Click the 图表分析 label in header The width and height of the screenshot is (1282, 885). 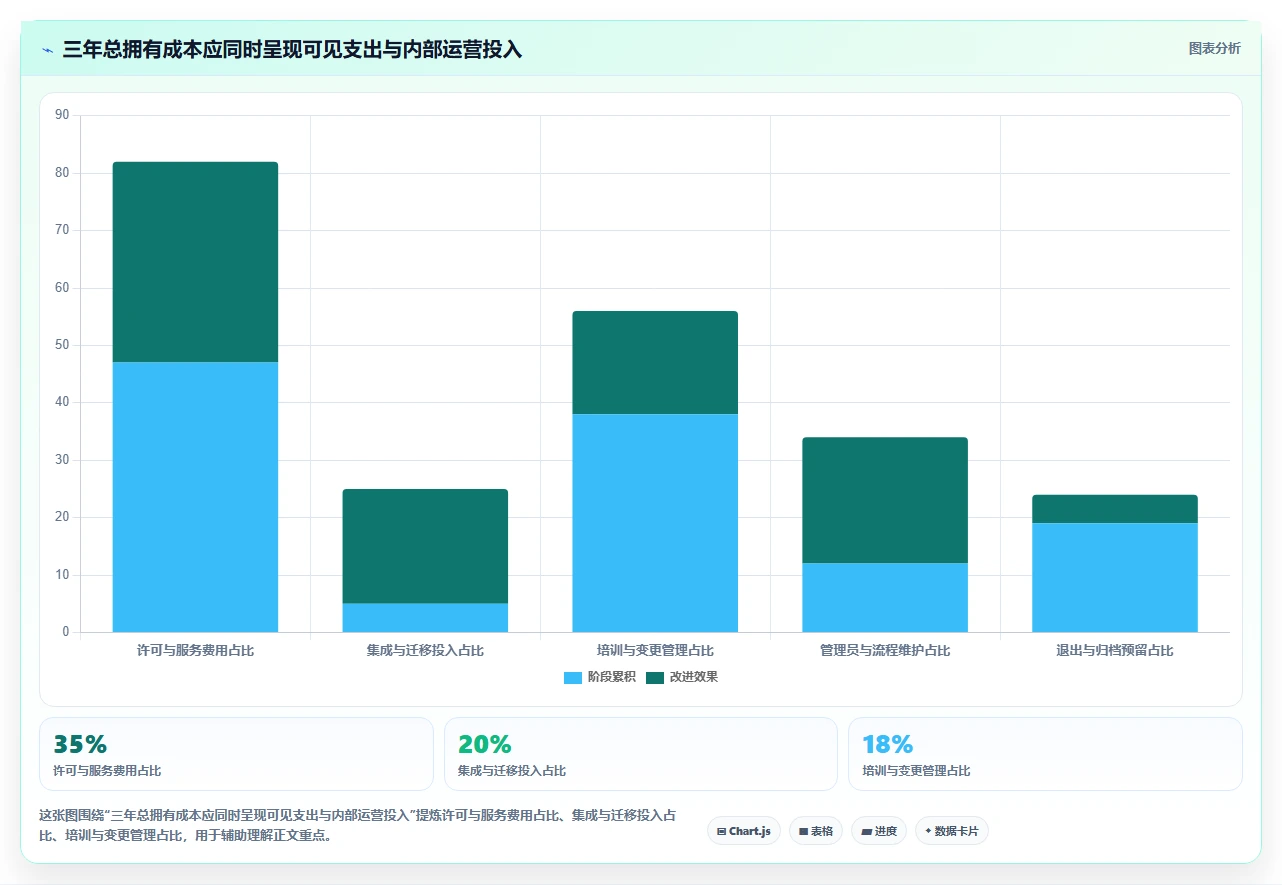click(1214, 48)
